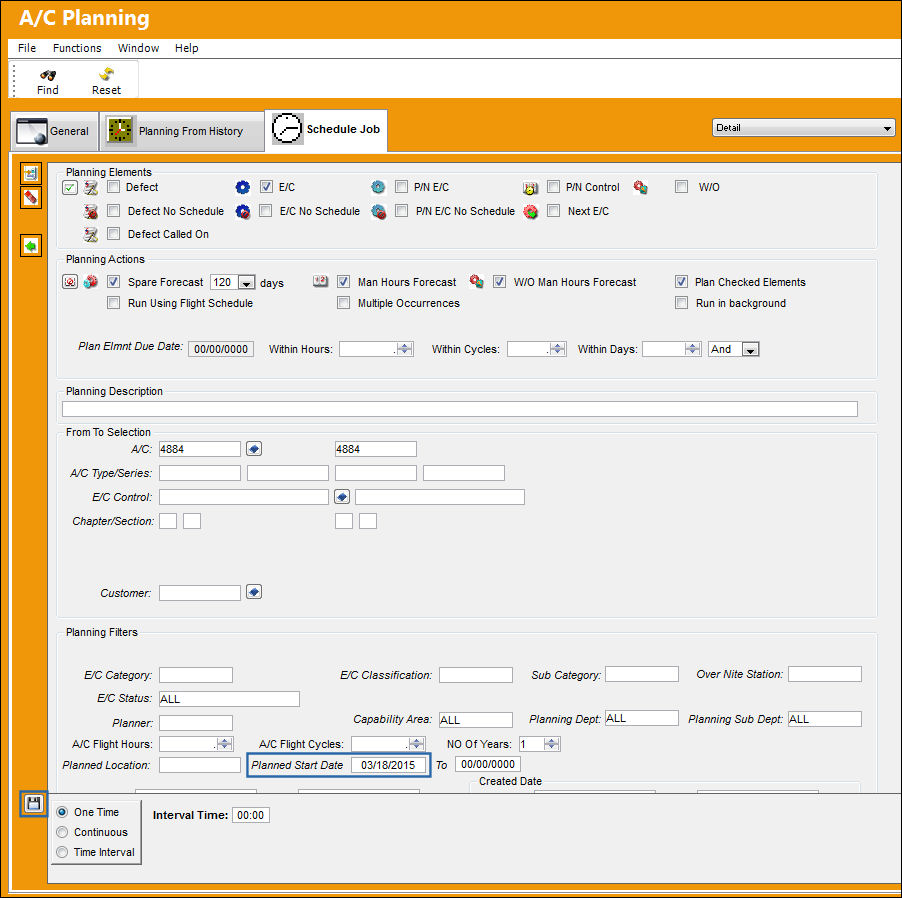
Task: Click the Over Nite Station field
Action: 824,674
